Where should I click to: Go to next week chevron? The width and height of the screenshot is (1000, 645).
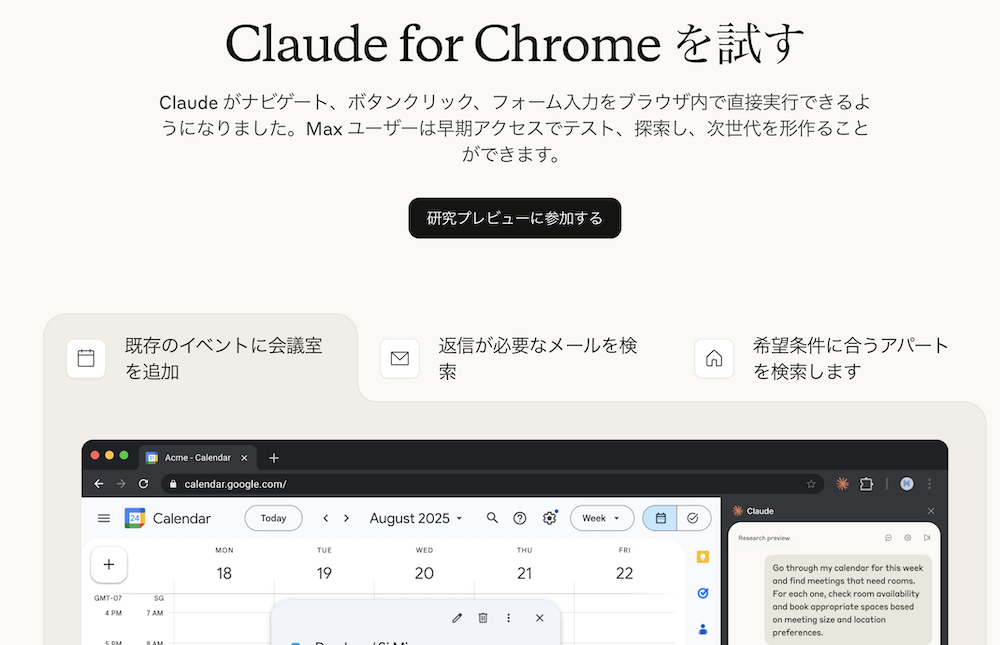tap(346, 518)
